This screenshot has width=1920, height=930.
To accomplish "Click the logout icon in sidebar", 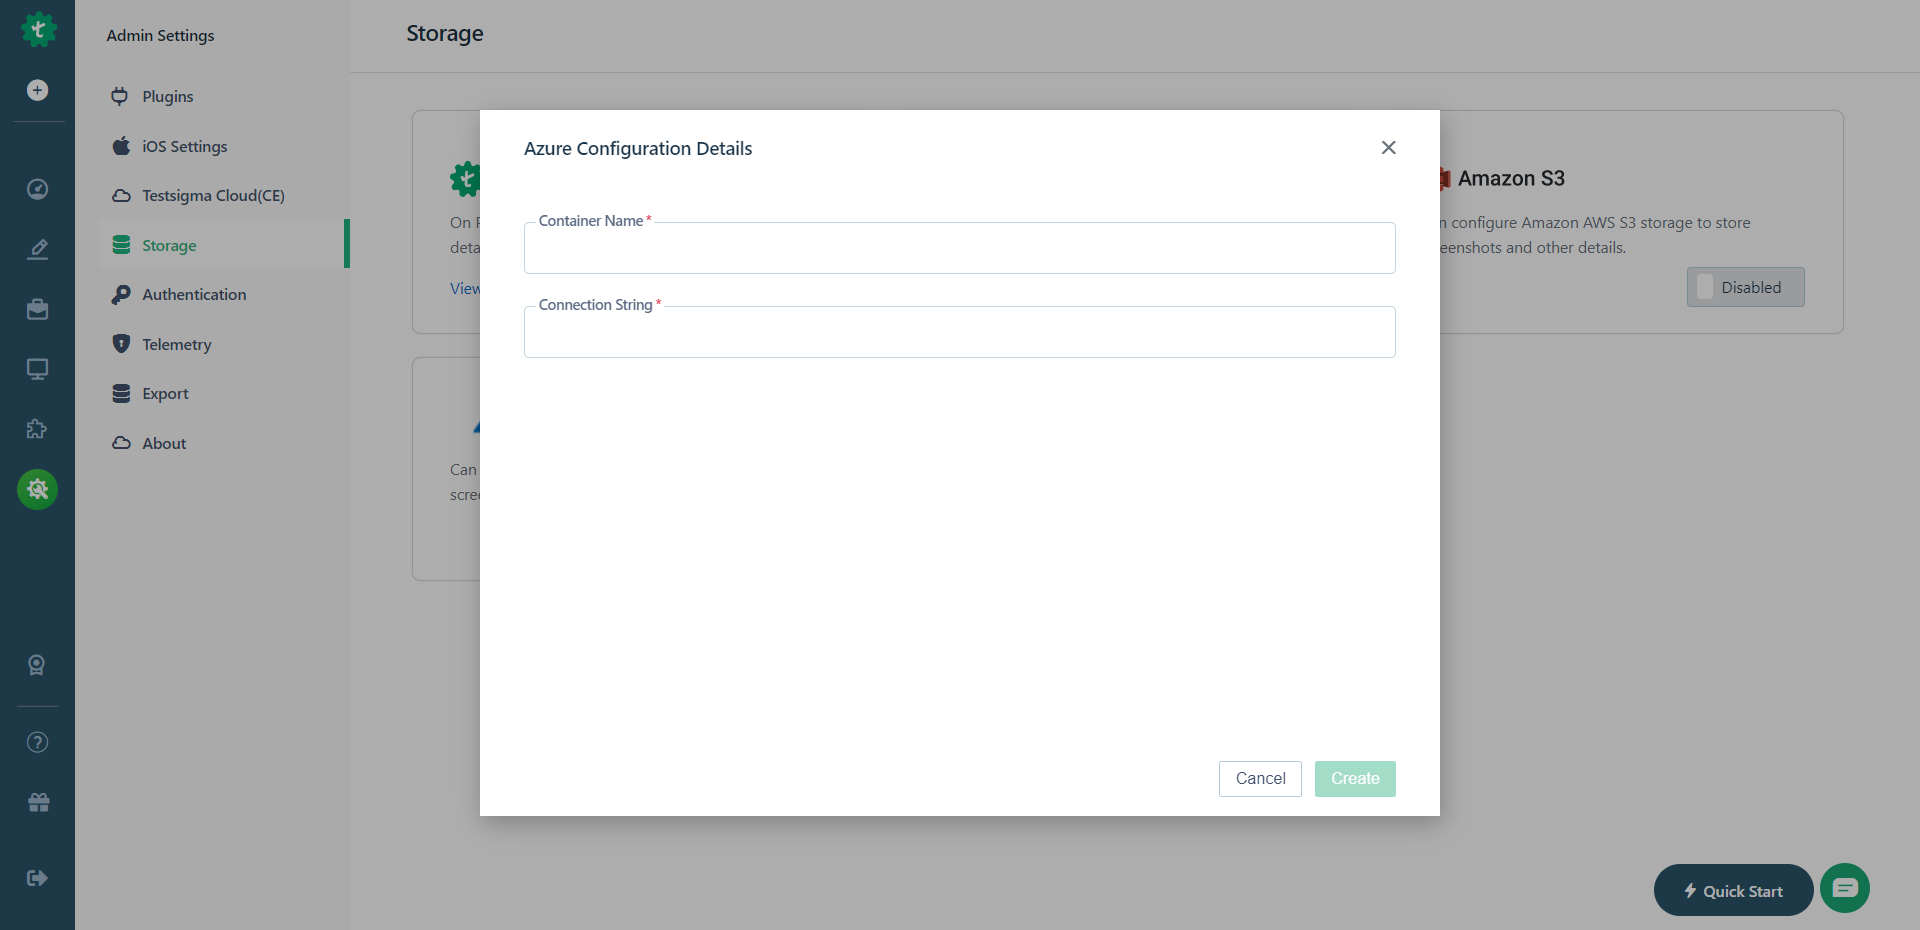I will pos(37,878).
